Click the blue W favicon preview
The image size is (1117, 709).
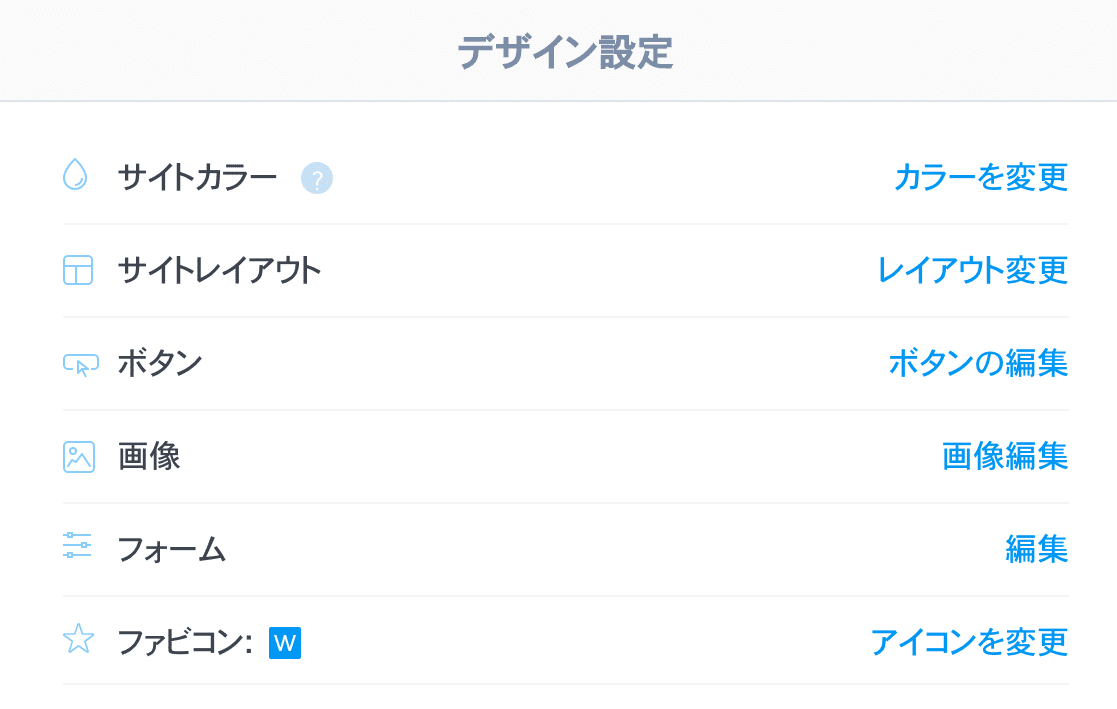click(x=285, y=643)
